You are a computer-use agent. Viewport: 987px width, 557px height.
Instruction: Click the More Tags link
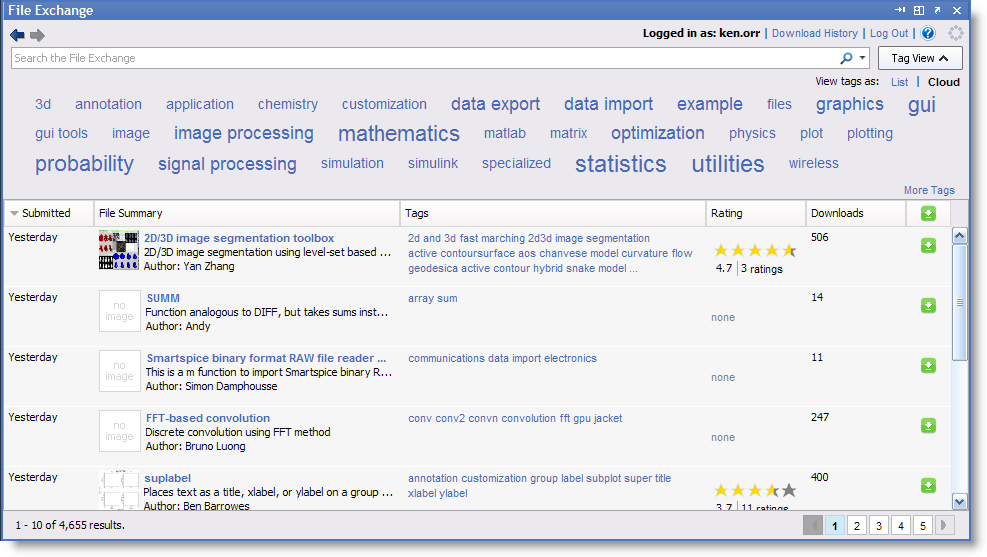tap(929, 190)
